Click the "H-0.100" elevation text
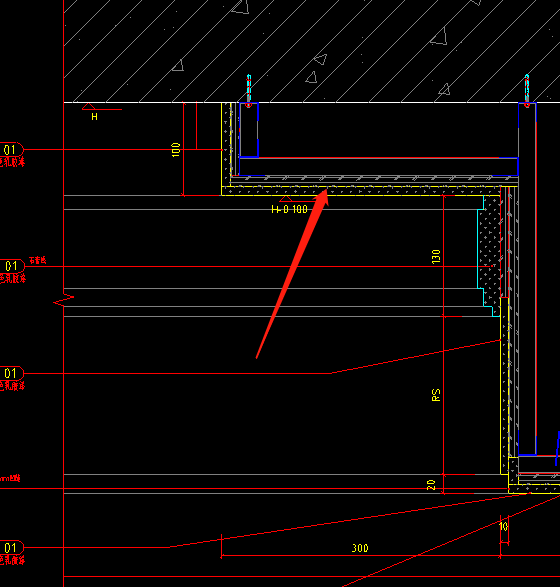560x587 pixels. pyautogui.click(x=289, y=209)
